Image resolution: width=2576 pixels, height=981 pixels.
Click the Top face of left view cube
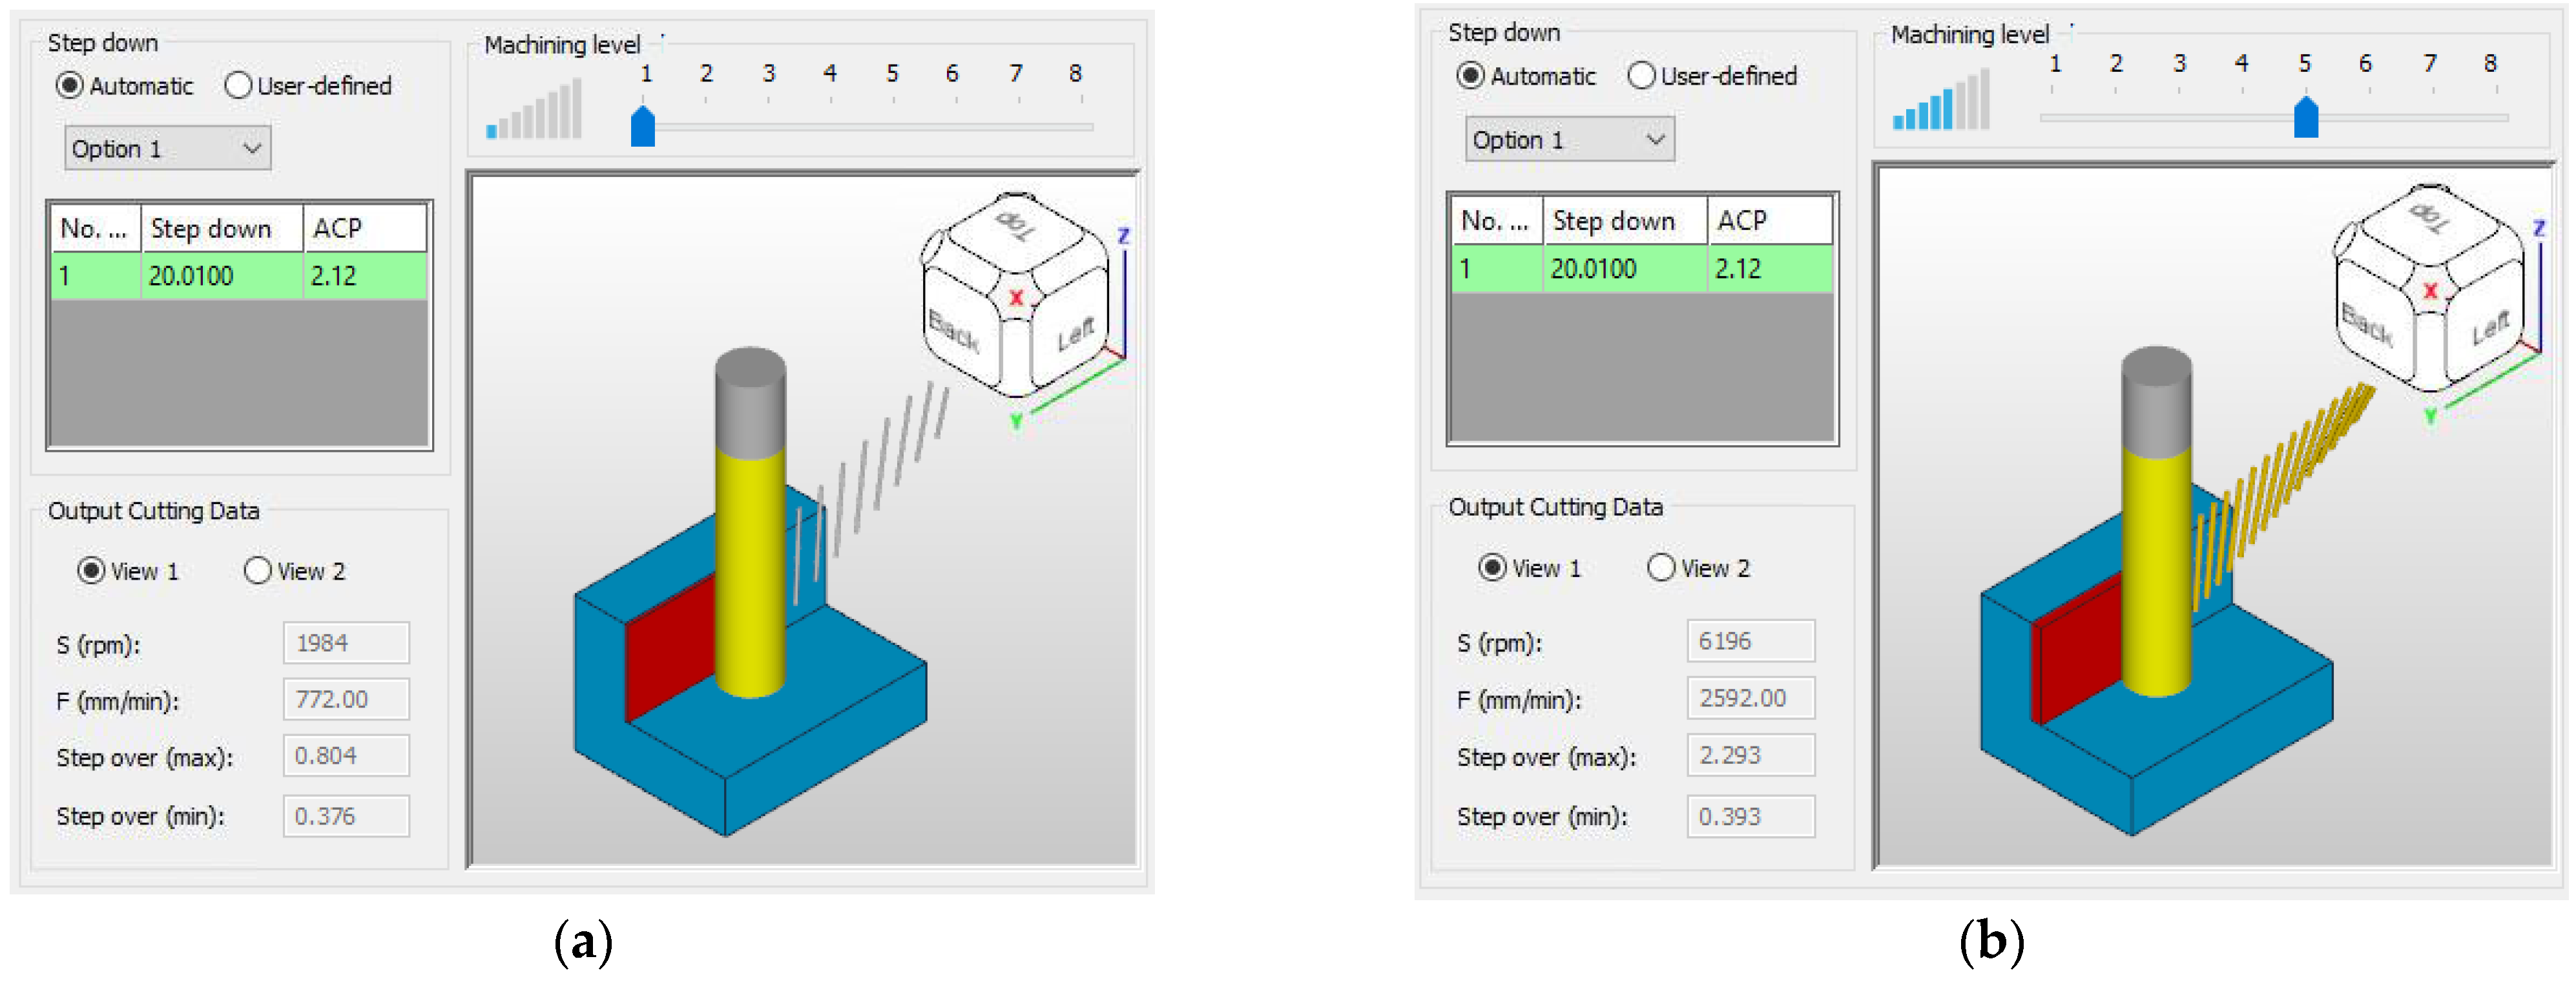1014,226
